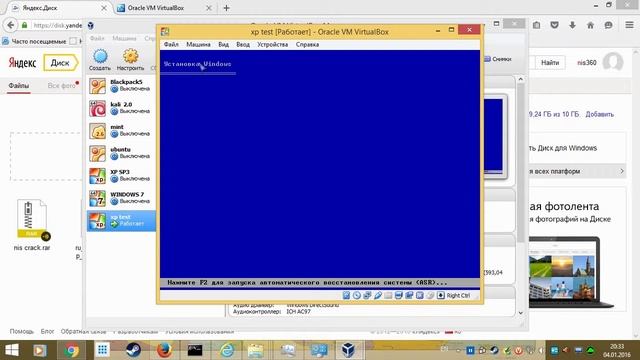This screenshot has height=360, width=640.
Task: Open Файлы tab on Yandex Disk
Action: click(19, 86)
